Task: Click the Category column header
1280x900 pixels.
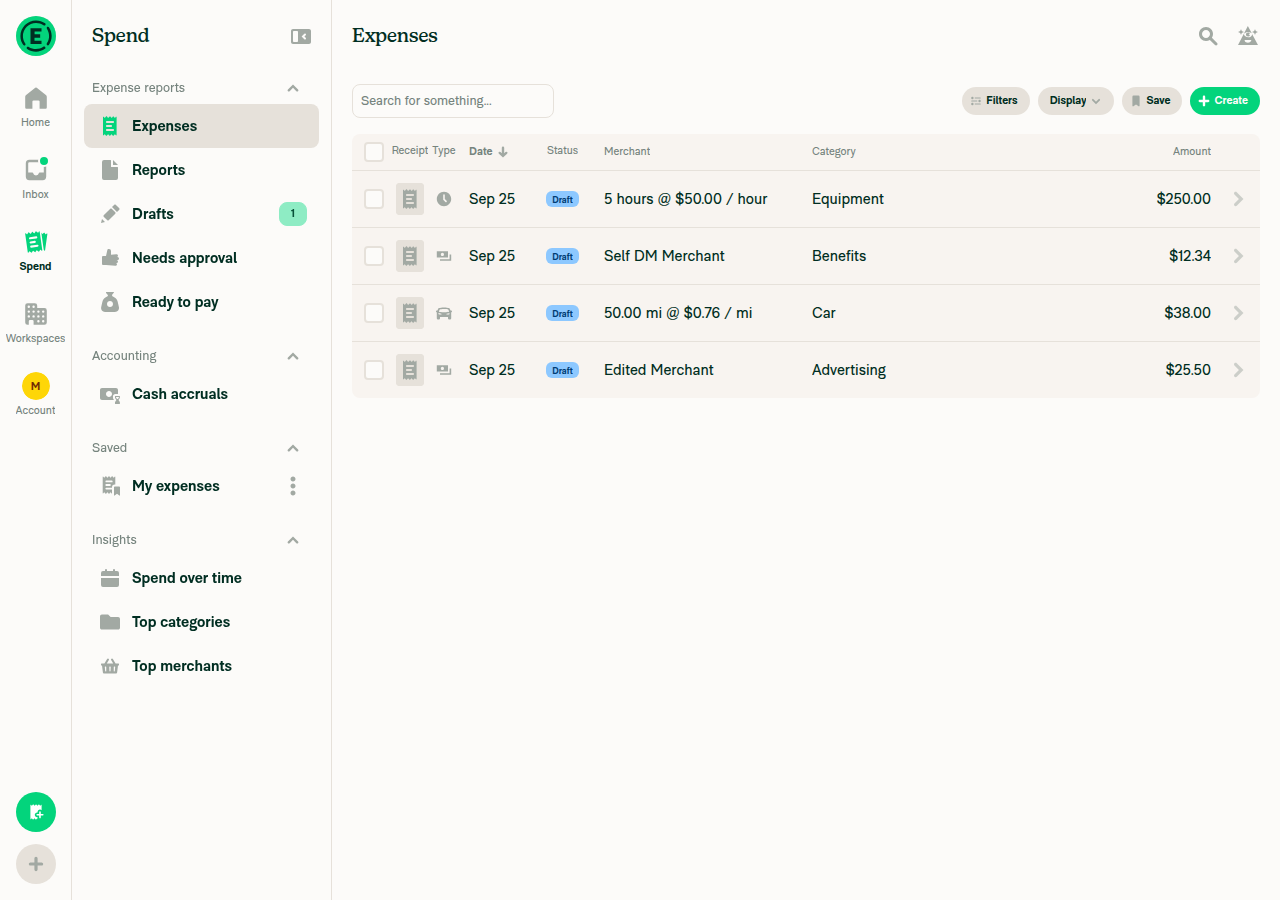Action: (834, 152)
